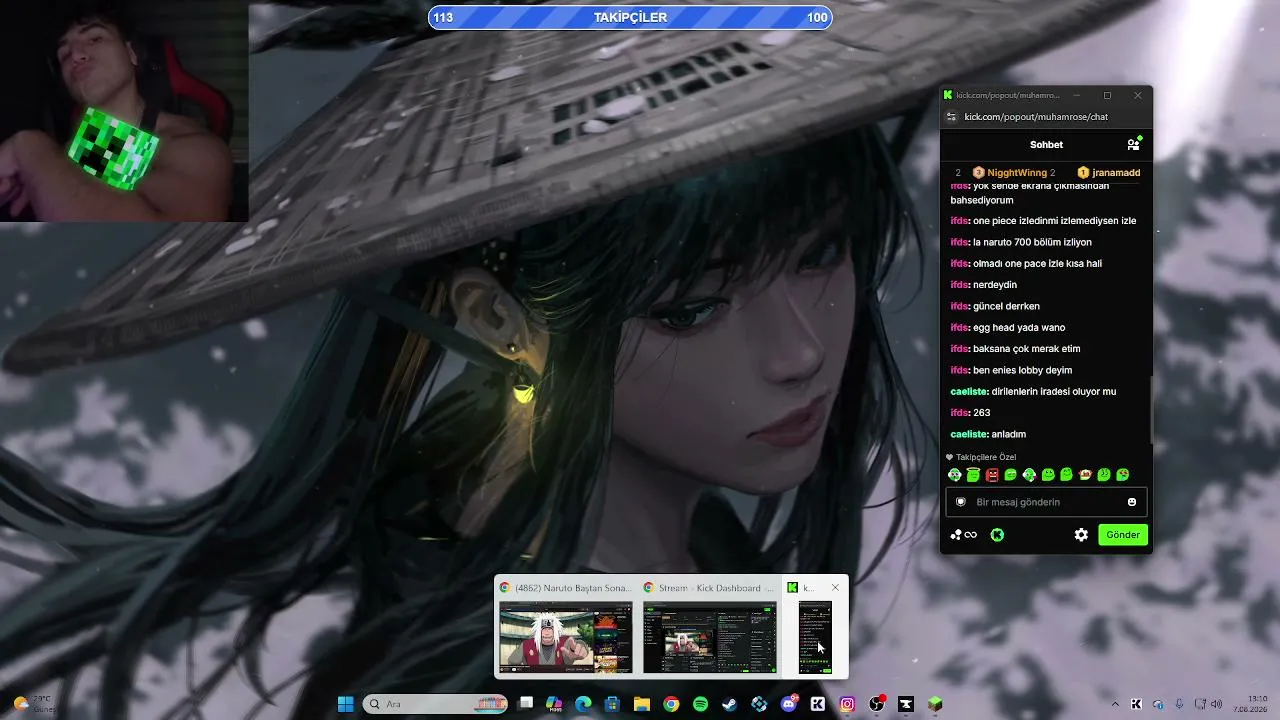Select the Naruto Baştan Sona Chrome window preview

(x=566, y=626)
